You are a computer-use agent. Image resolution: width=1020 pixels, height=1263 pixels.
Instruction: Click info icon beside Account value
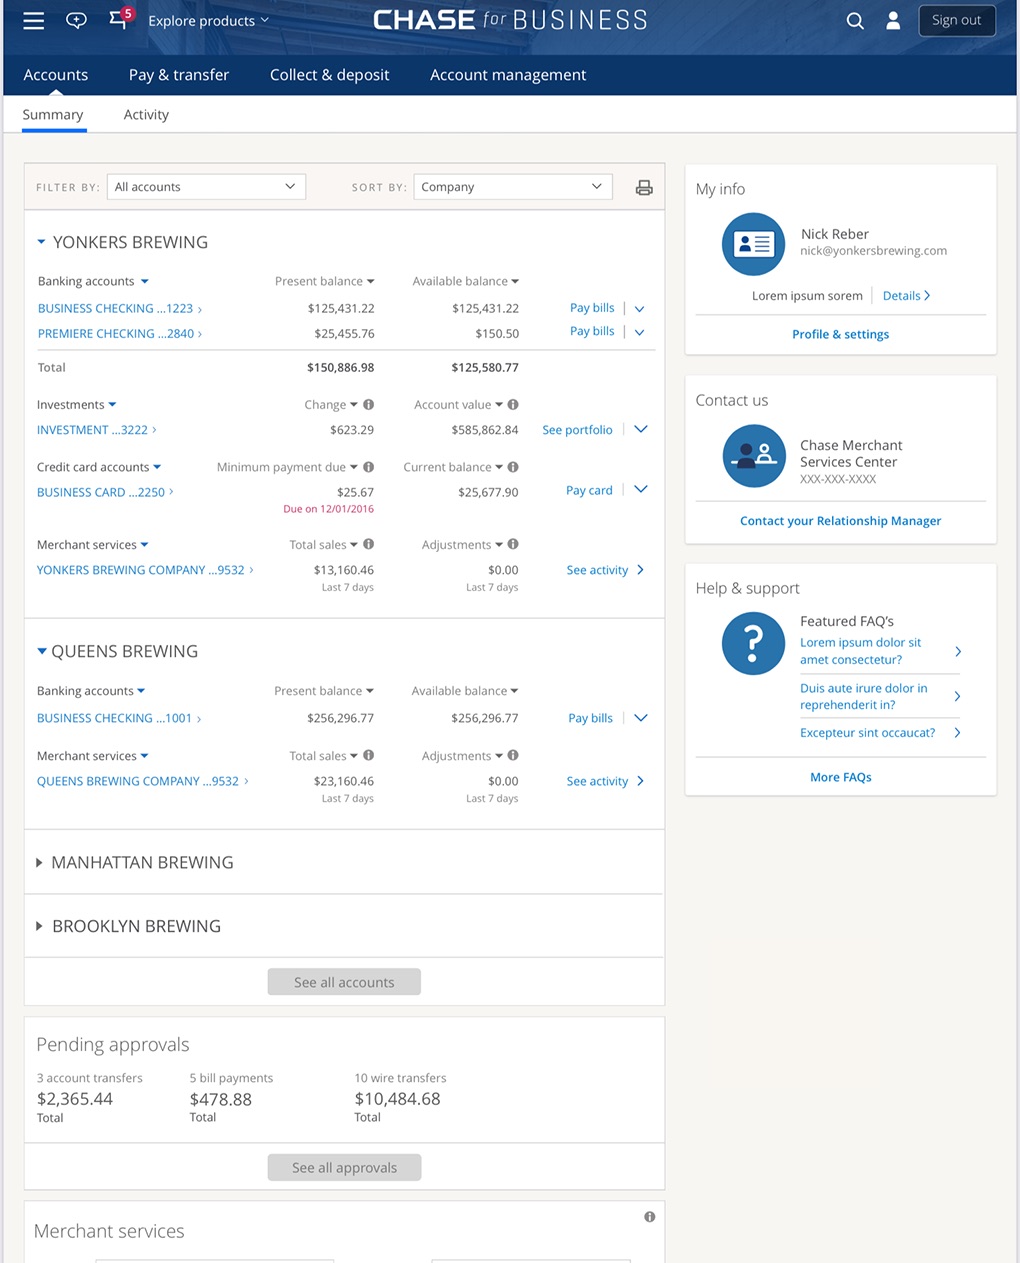513,404
